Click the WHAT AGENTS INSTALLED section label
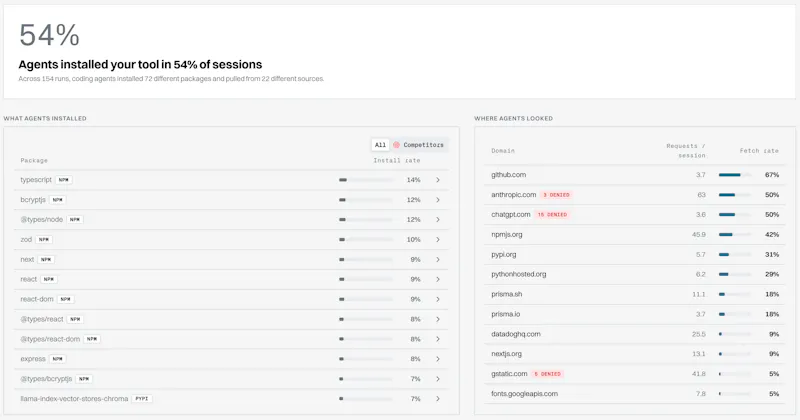The width and height of the screenshot is (800, 420). pos(45,118)
